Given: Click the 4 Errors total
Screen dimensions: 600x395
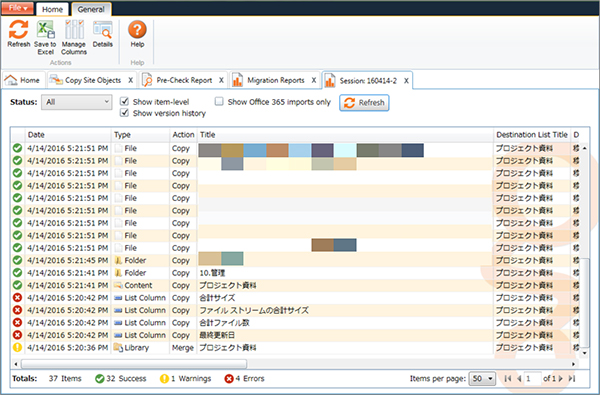Looking at the screenshot, I should click(x=245, y=379).
